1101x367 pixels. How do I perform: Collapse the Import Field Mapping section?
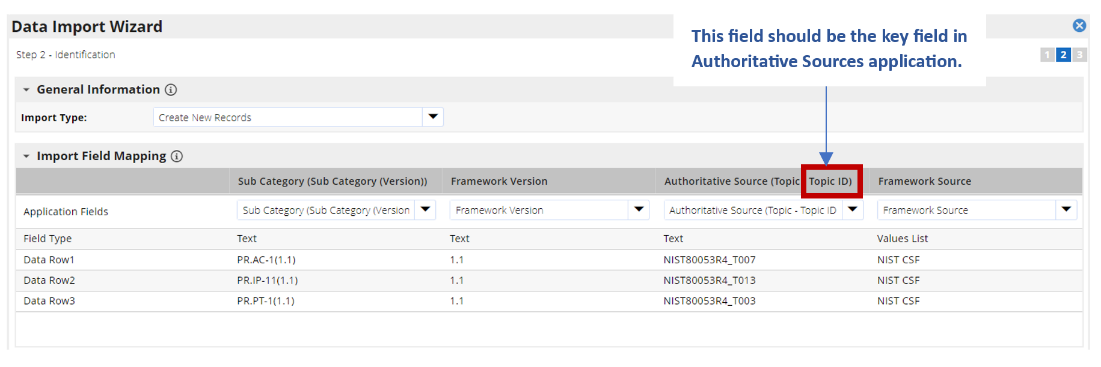26,156
